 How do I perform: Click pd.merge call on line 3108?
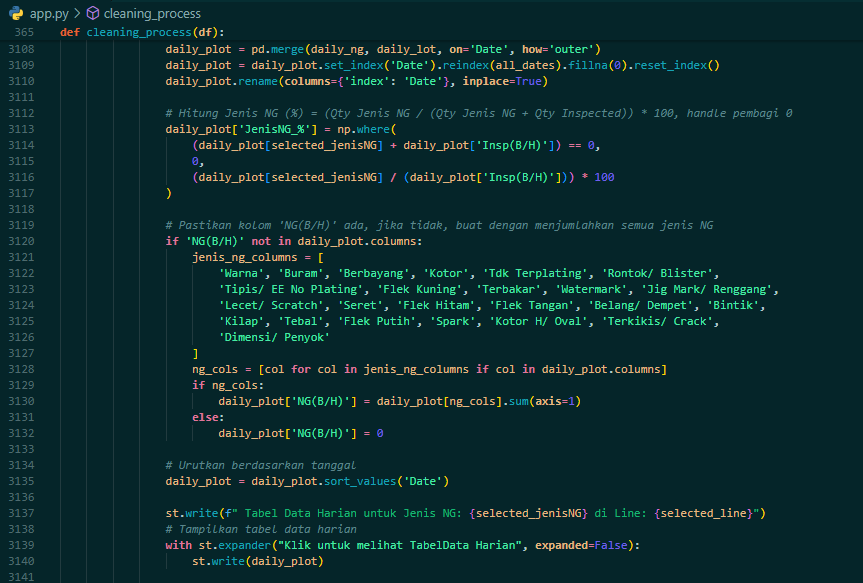click(x=277, y=49)
